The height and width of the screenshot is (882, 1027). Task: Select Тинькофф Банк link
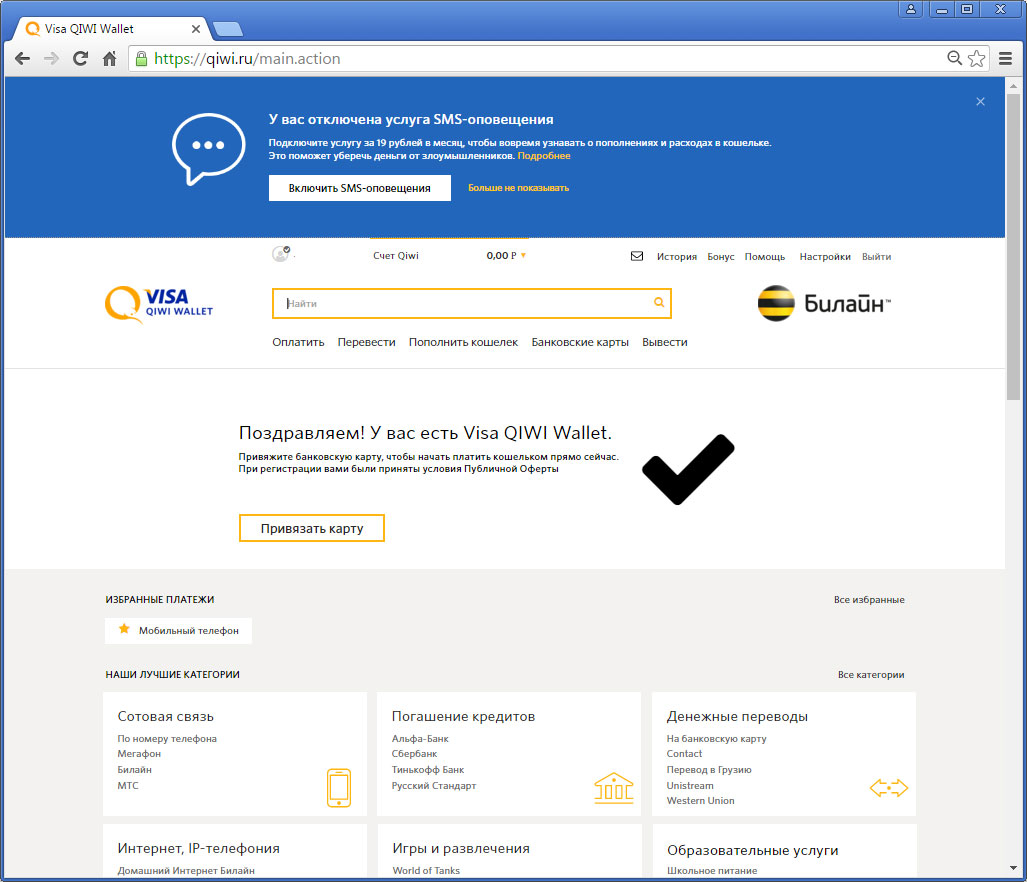click(428, 769)
